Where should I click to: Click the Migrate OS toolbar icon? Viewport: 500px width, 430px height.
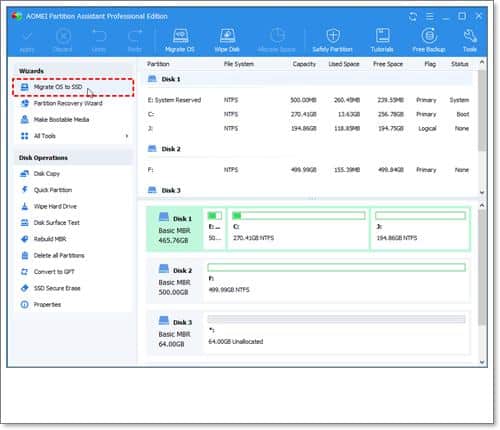coord(180,40)
